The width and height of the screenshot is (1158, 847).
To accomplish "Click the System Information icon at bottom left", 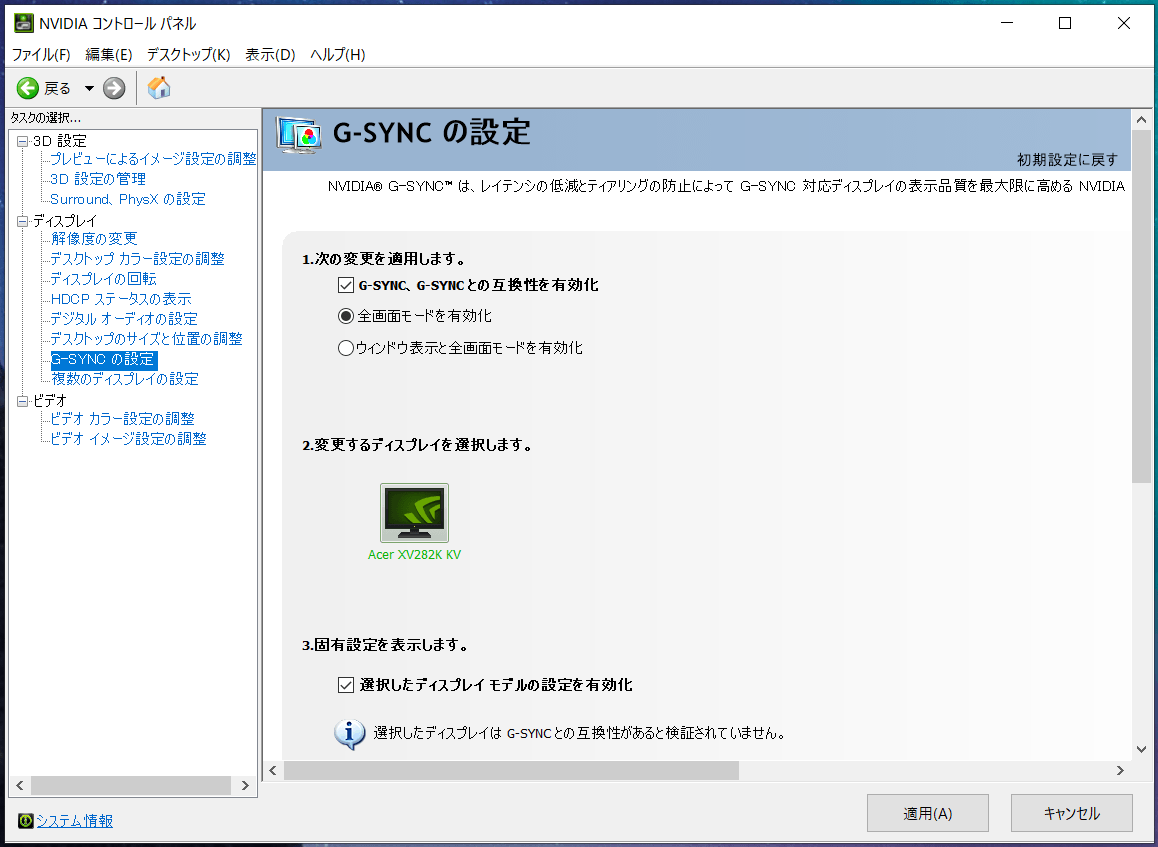I will point(26,820).
